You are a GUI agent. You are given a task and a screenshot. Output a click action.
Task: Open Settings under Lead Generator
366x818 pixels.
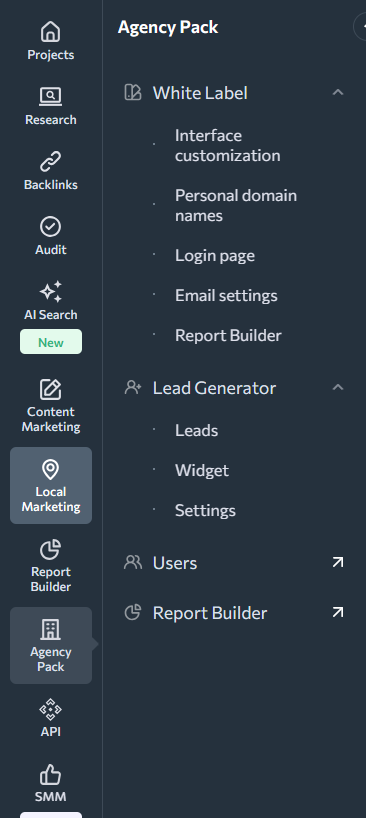(205, 510)
